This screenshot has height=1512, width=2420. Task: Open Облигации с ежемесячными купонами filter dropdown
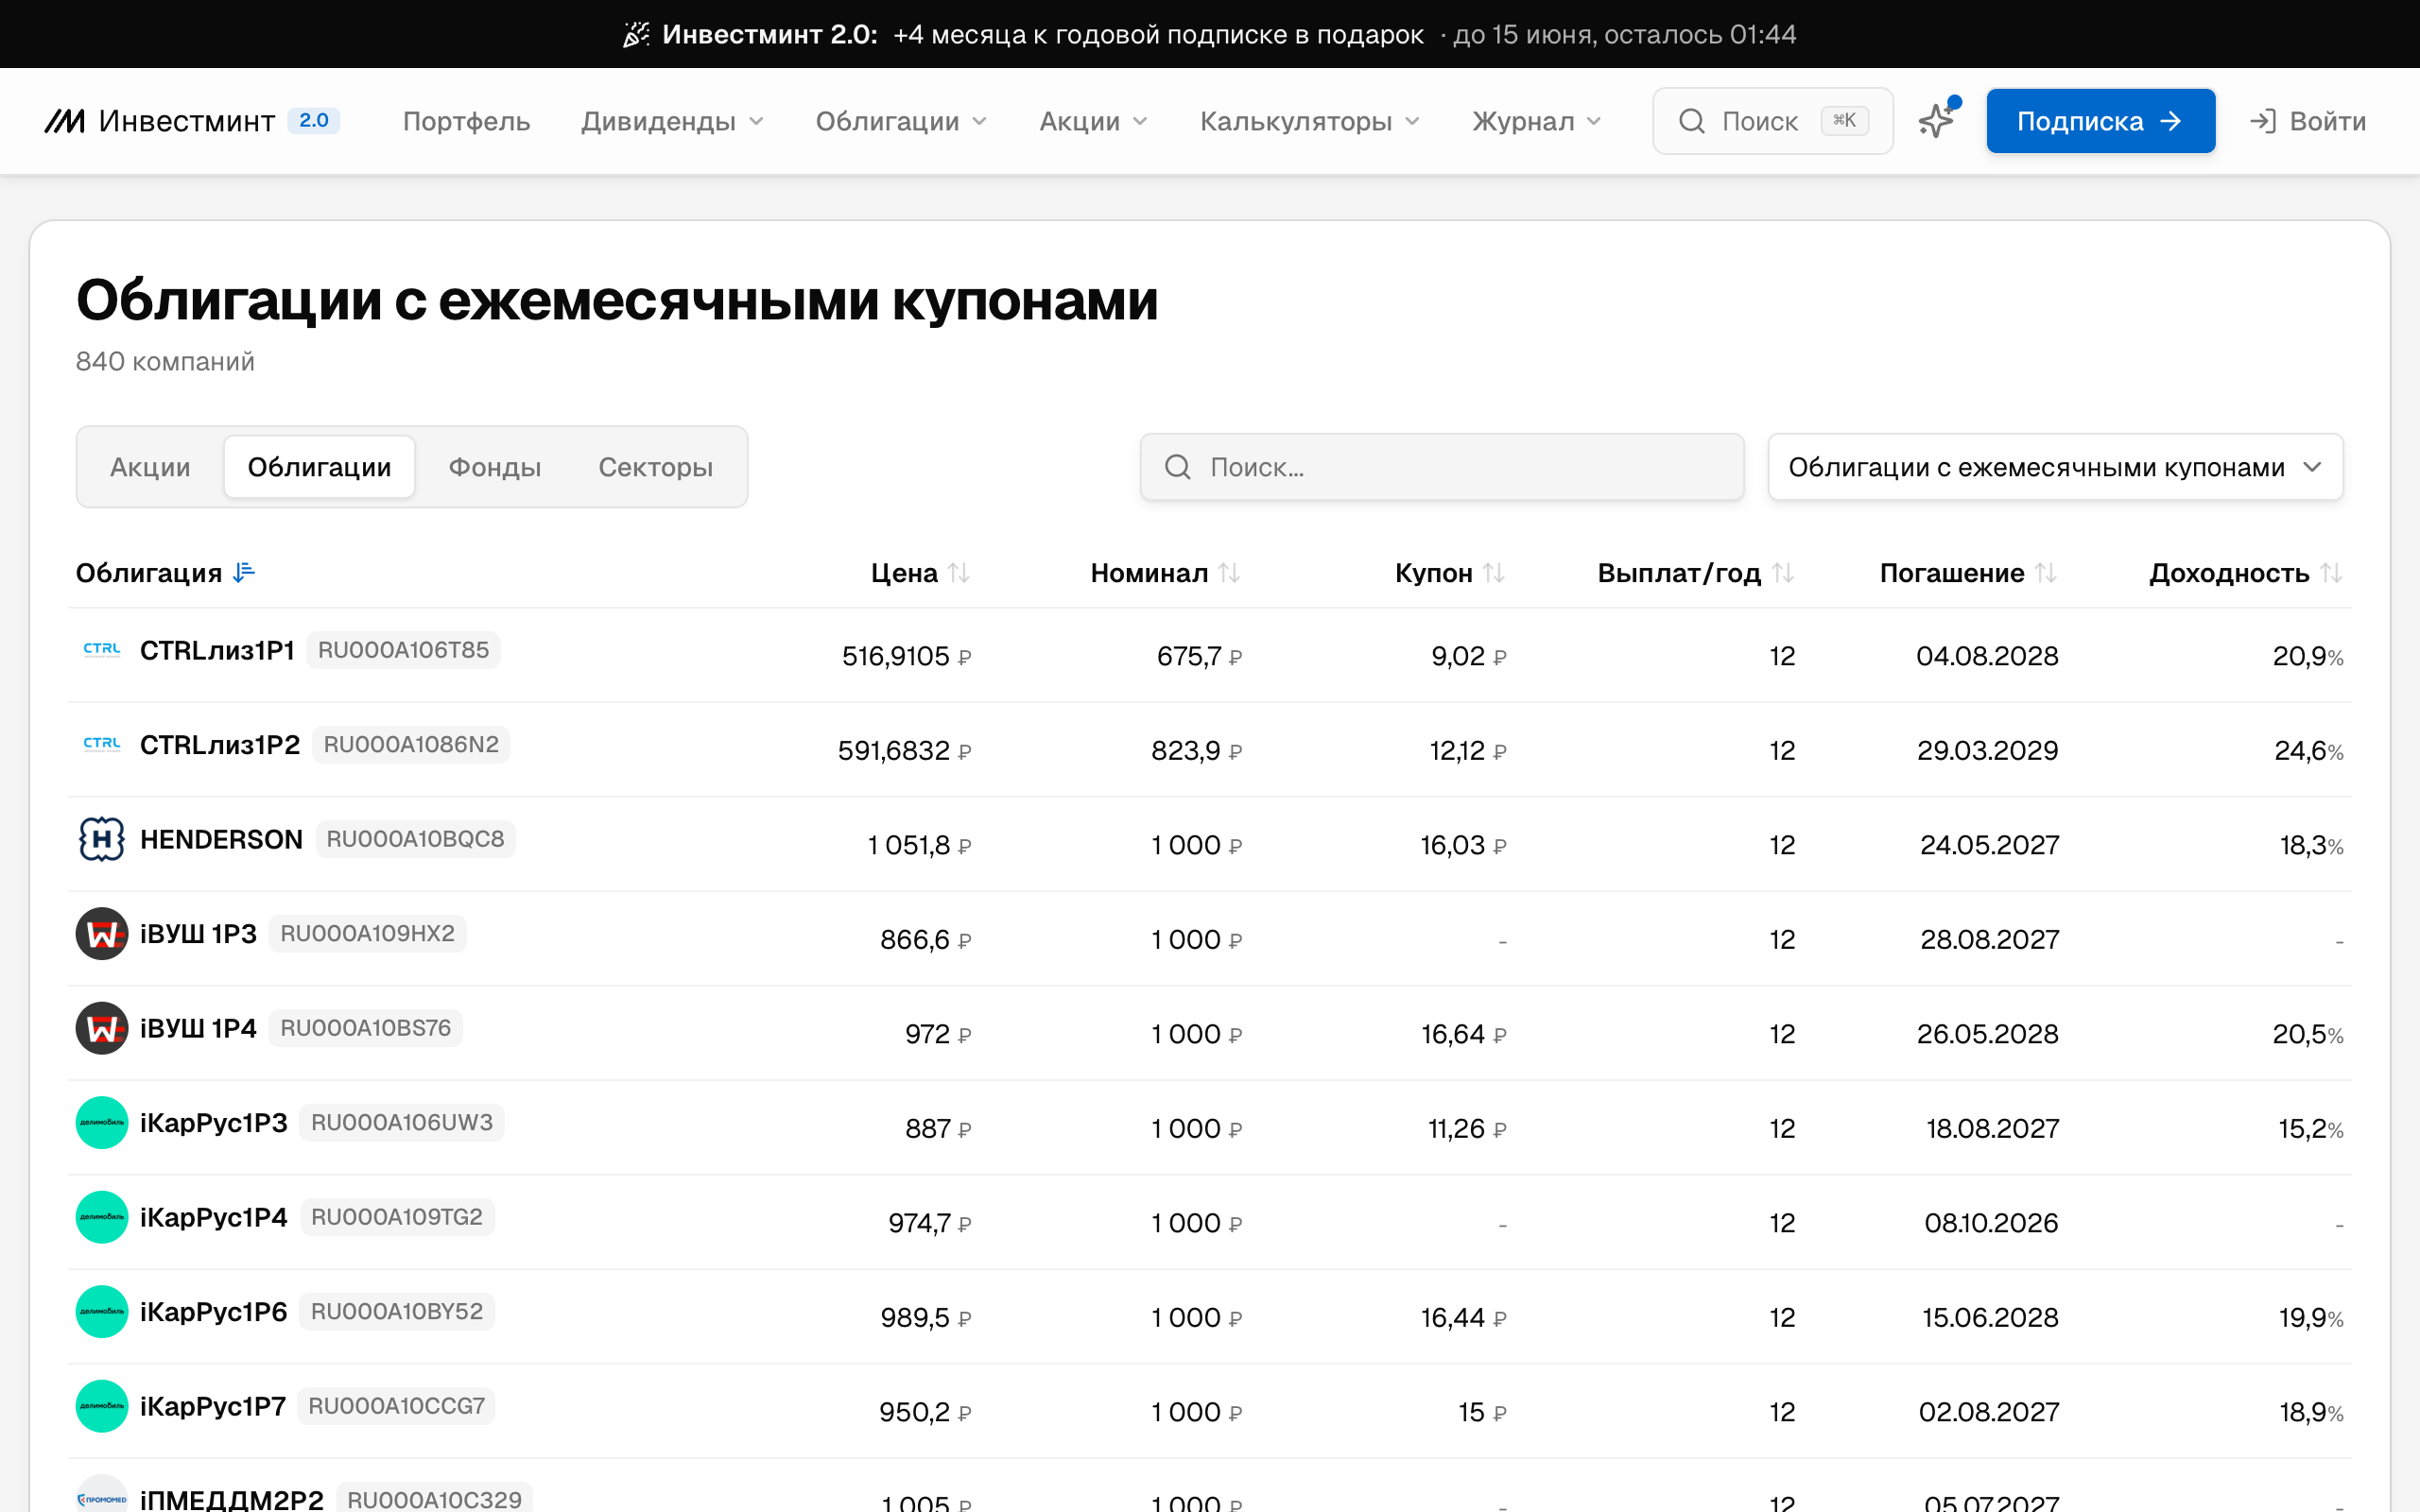[x=2055, y=467]
